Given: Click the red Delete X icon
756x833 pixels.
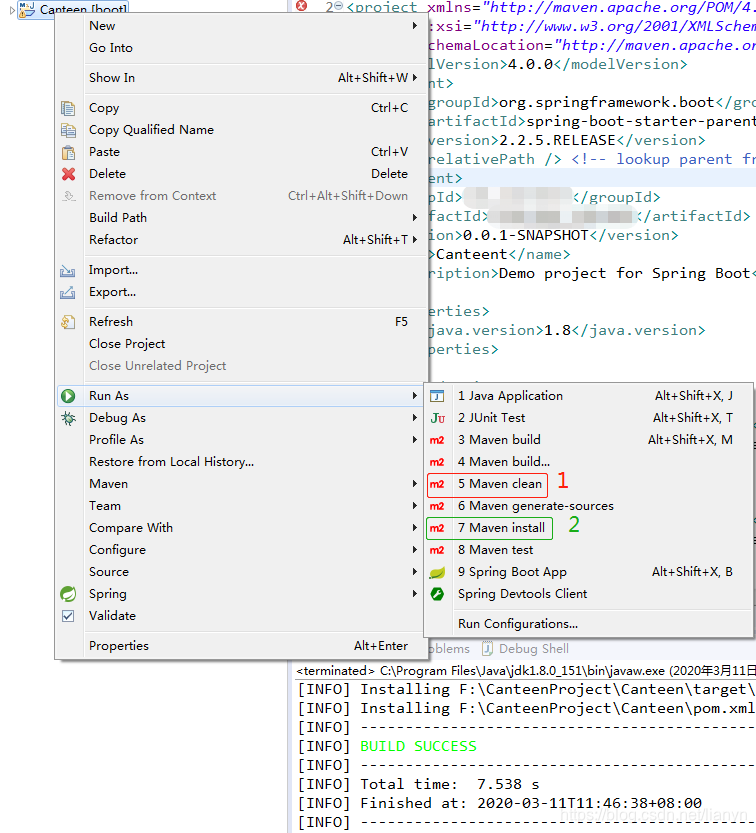Looking at the screenshot, I should tap(68, 174).
